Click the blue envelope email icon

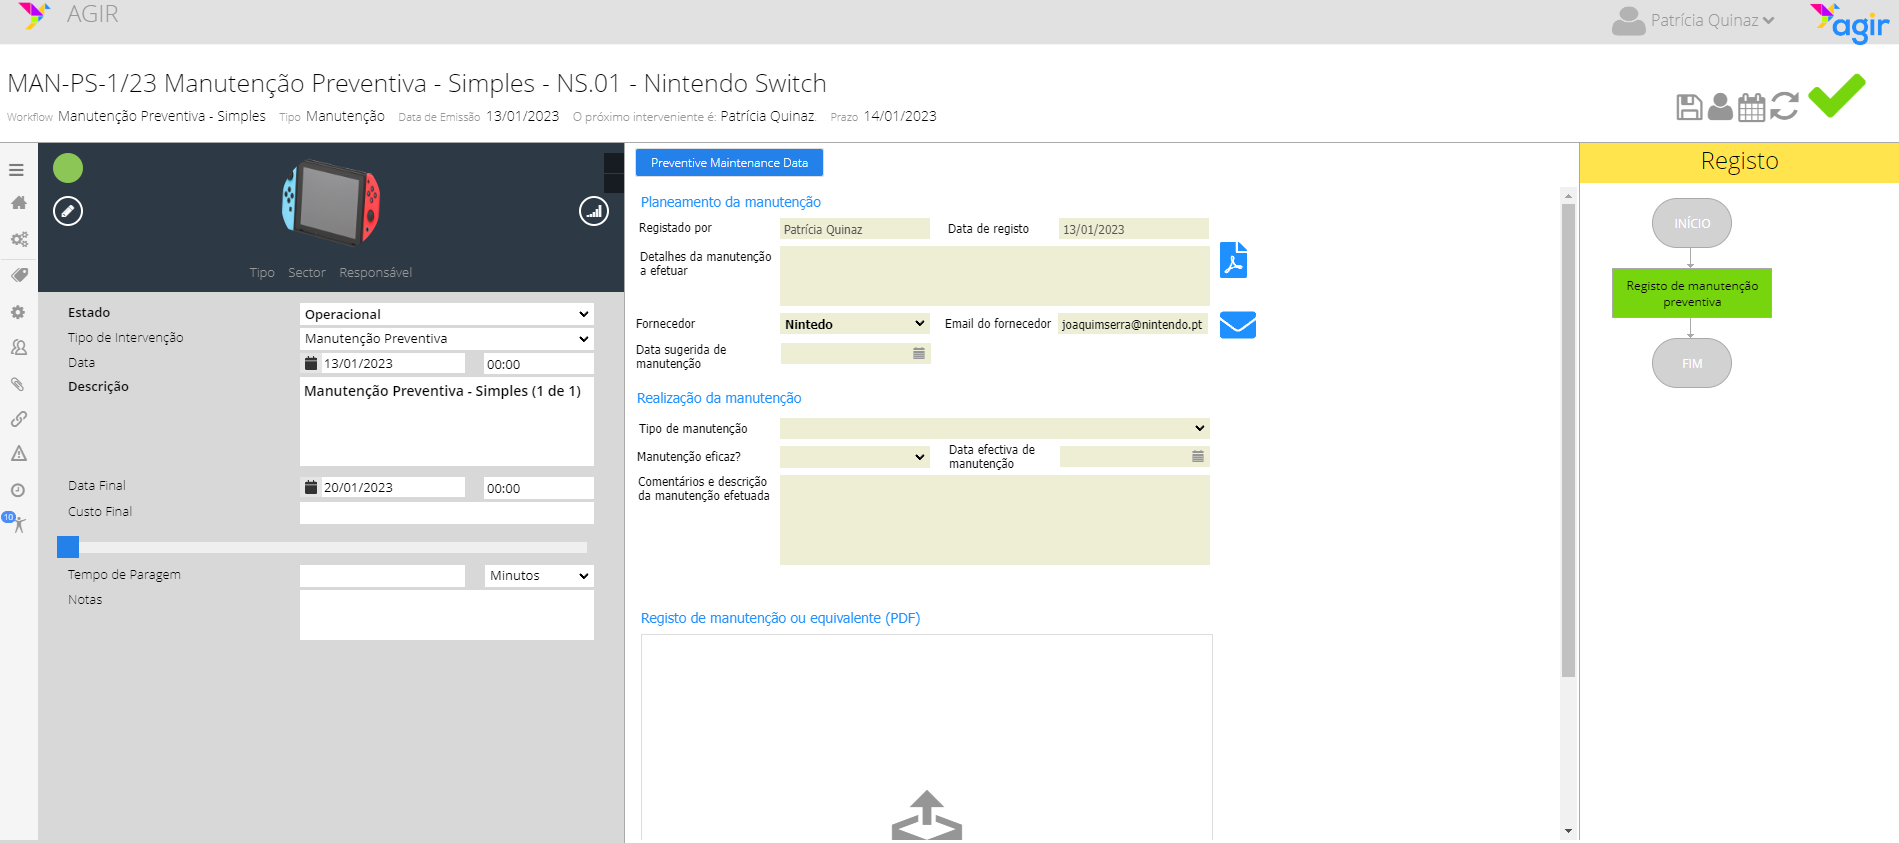click(x=1238, y=325)
